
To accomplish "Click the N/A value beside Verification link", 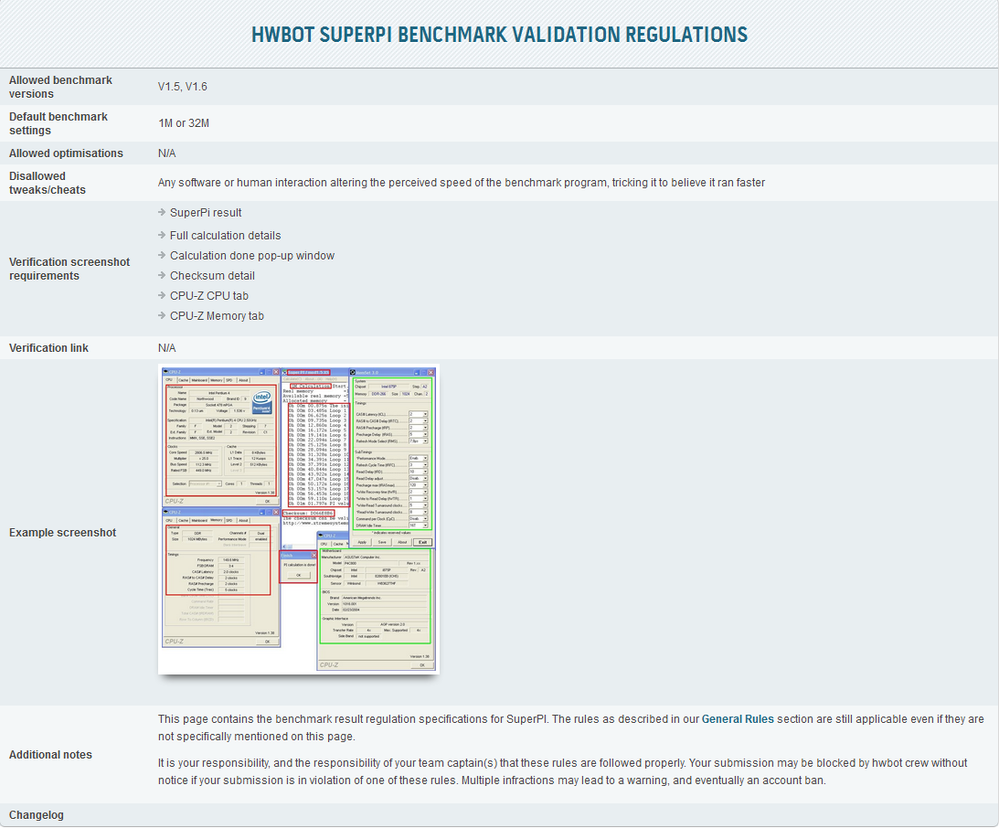I will pyautogui.click(x=167, y=348).
